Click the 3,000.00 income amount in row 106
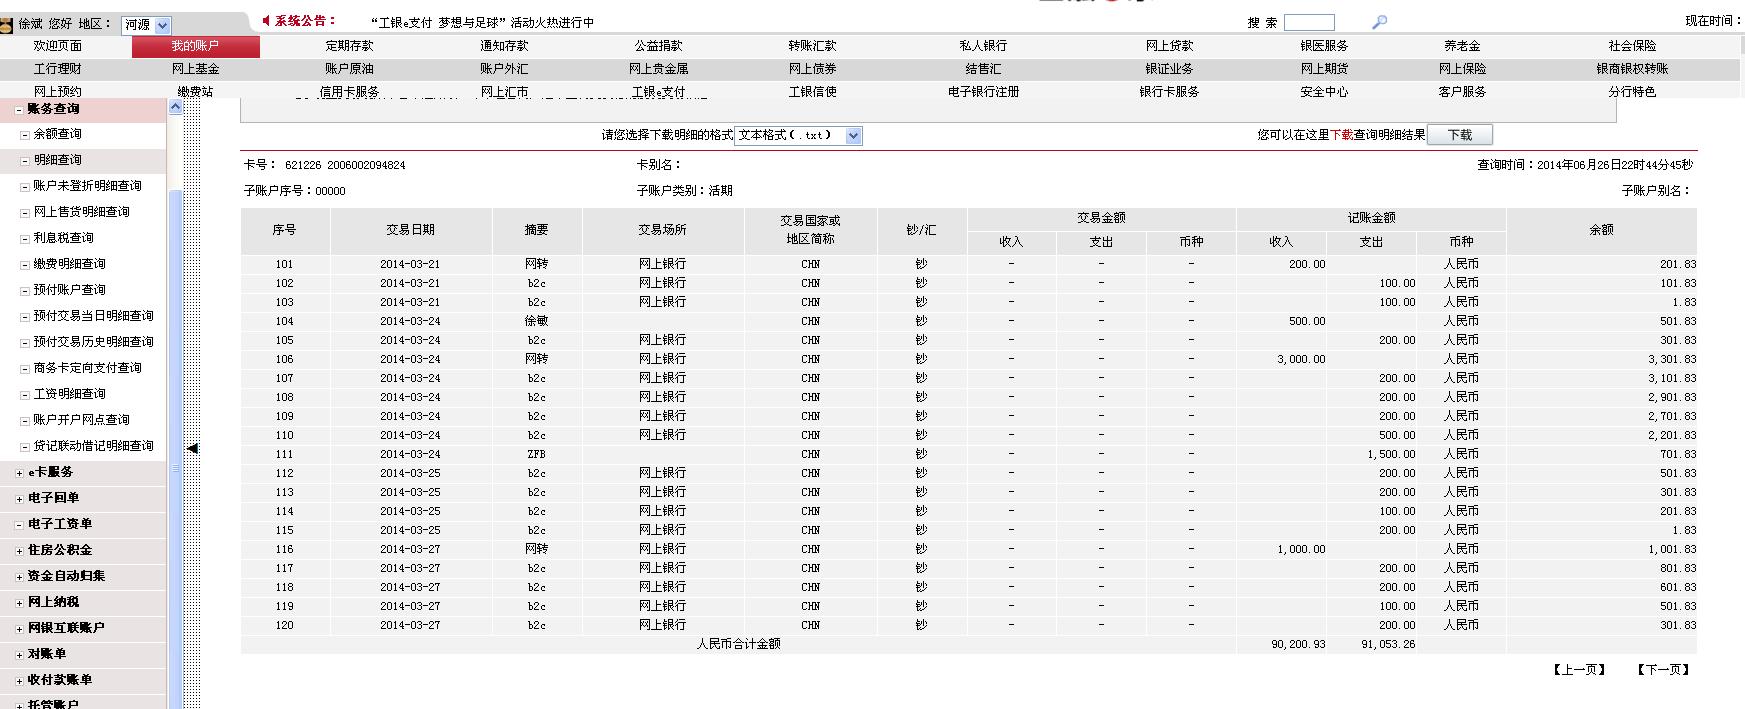The height and width of the screenshot is (709, 1745). pyautogui.click(x=1301, y=359)
